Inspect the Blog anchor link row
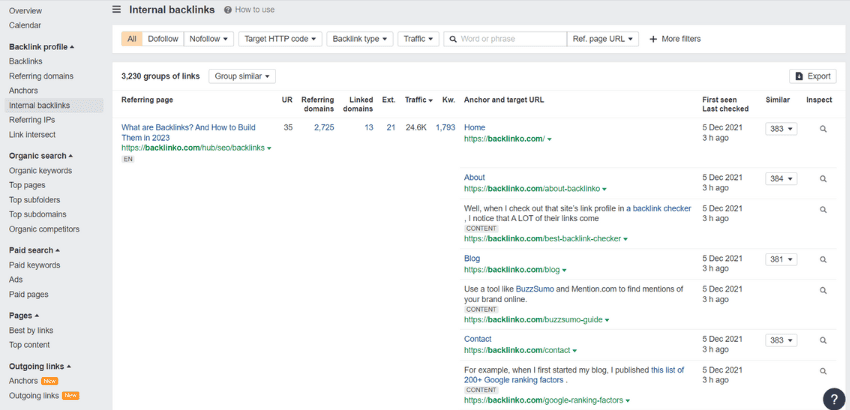The image size is (850, 410). [x=823, y=260]
